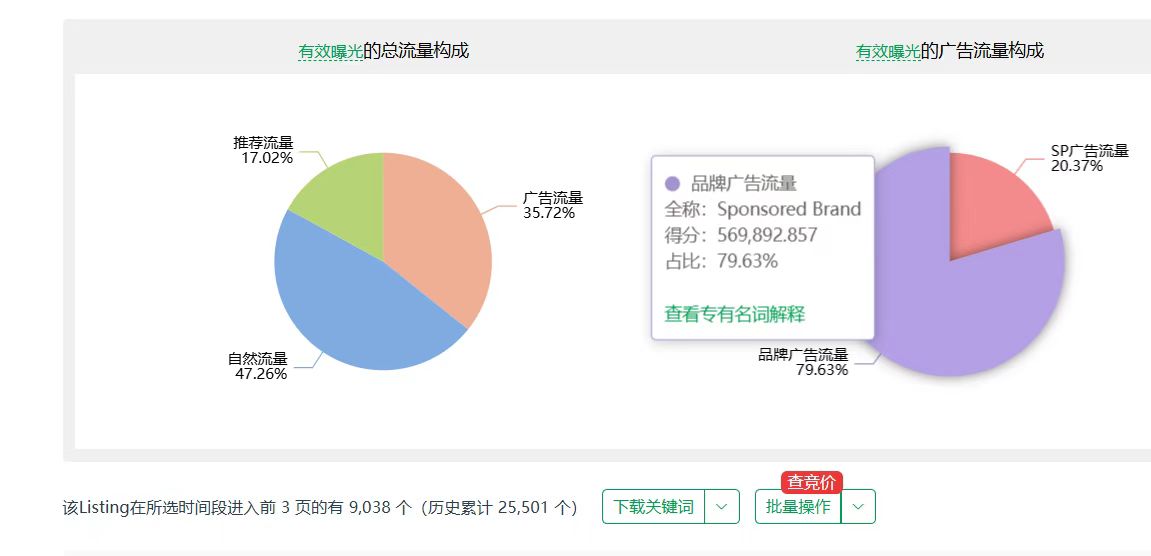Click 有效曝光 link in 广告流量构成 title
This screenshot has width=1151, height=556.
(888, 51)
